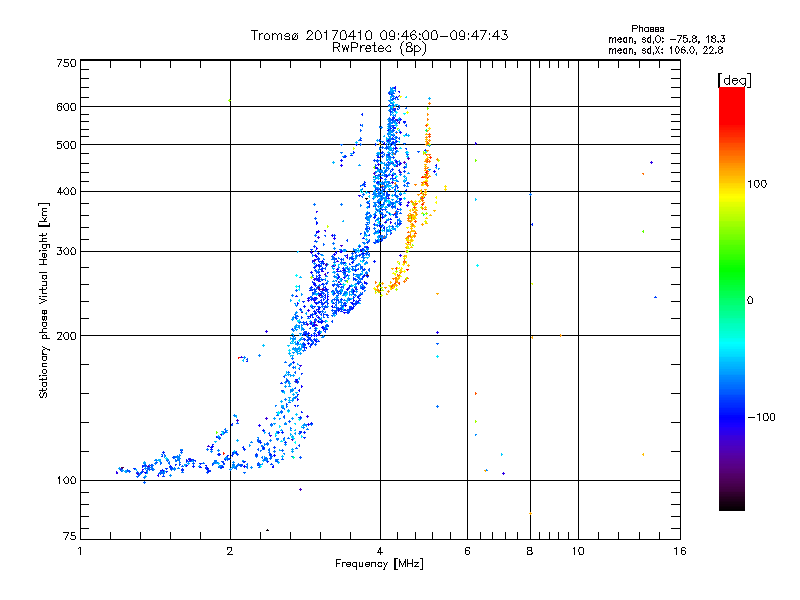Click y-axis tick label '500'

click(x=66, y=145)
